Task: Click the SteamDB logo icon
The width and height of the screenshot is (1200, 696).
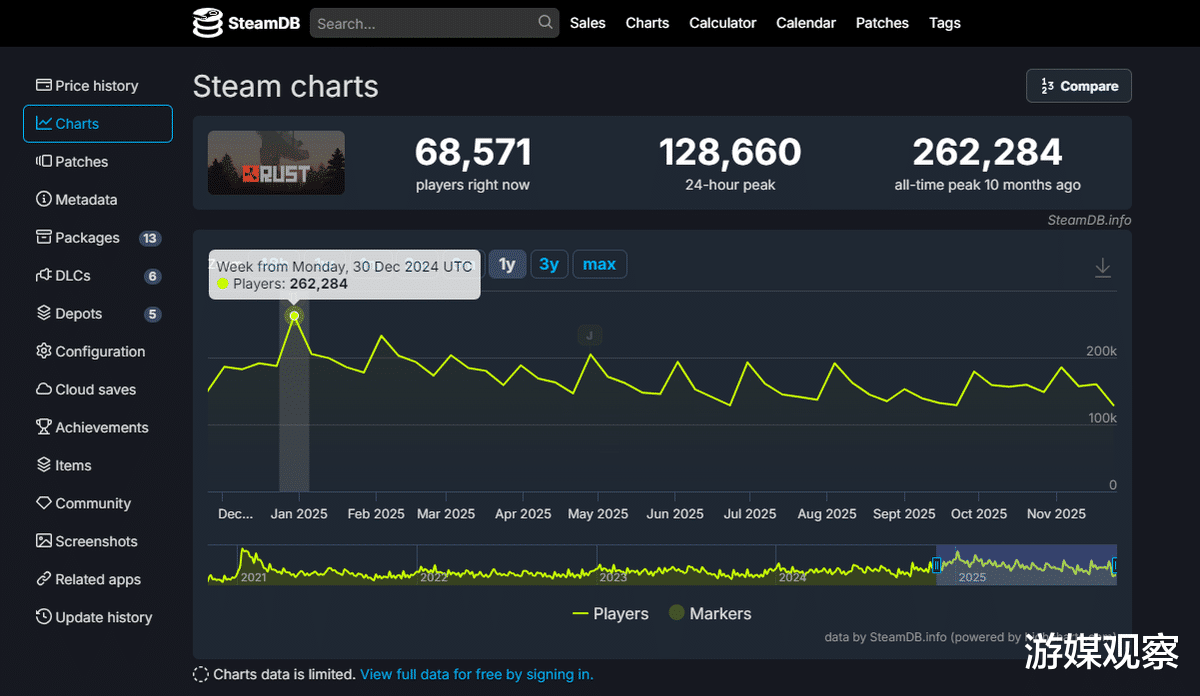Action: tap(207, 22)
